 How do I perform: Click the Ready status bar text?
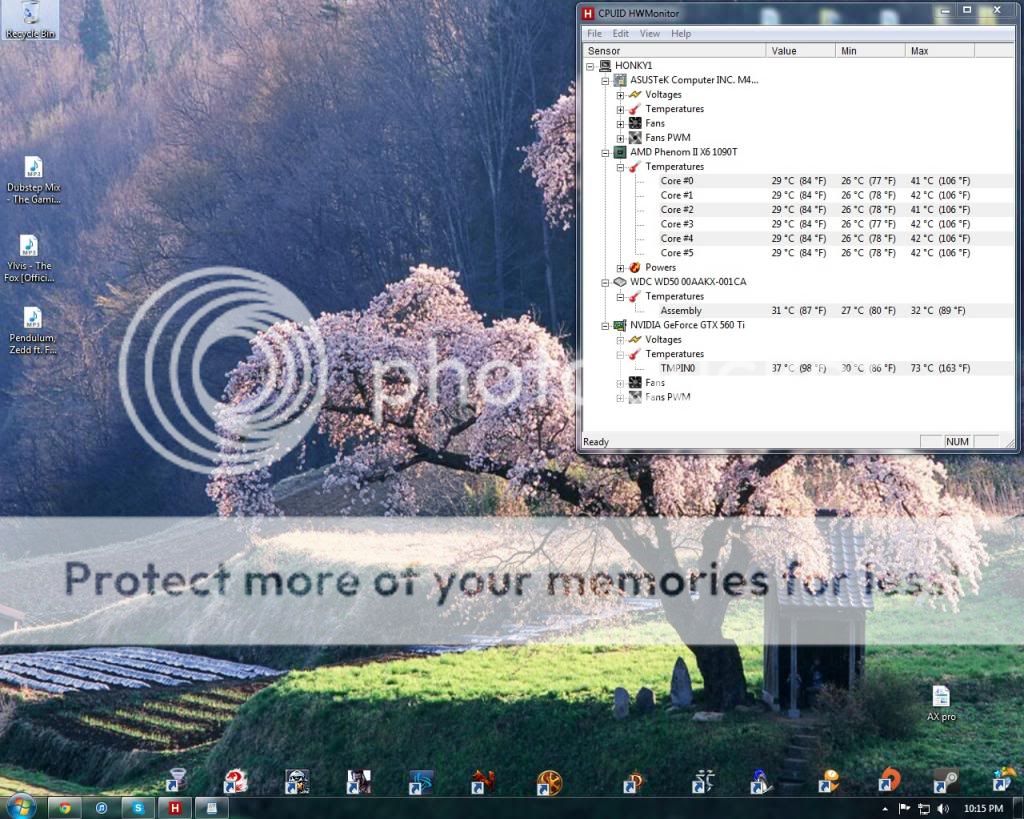596,442
